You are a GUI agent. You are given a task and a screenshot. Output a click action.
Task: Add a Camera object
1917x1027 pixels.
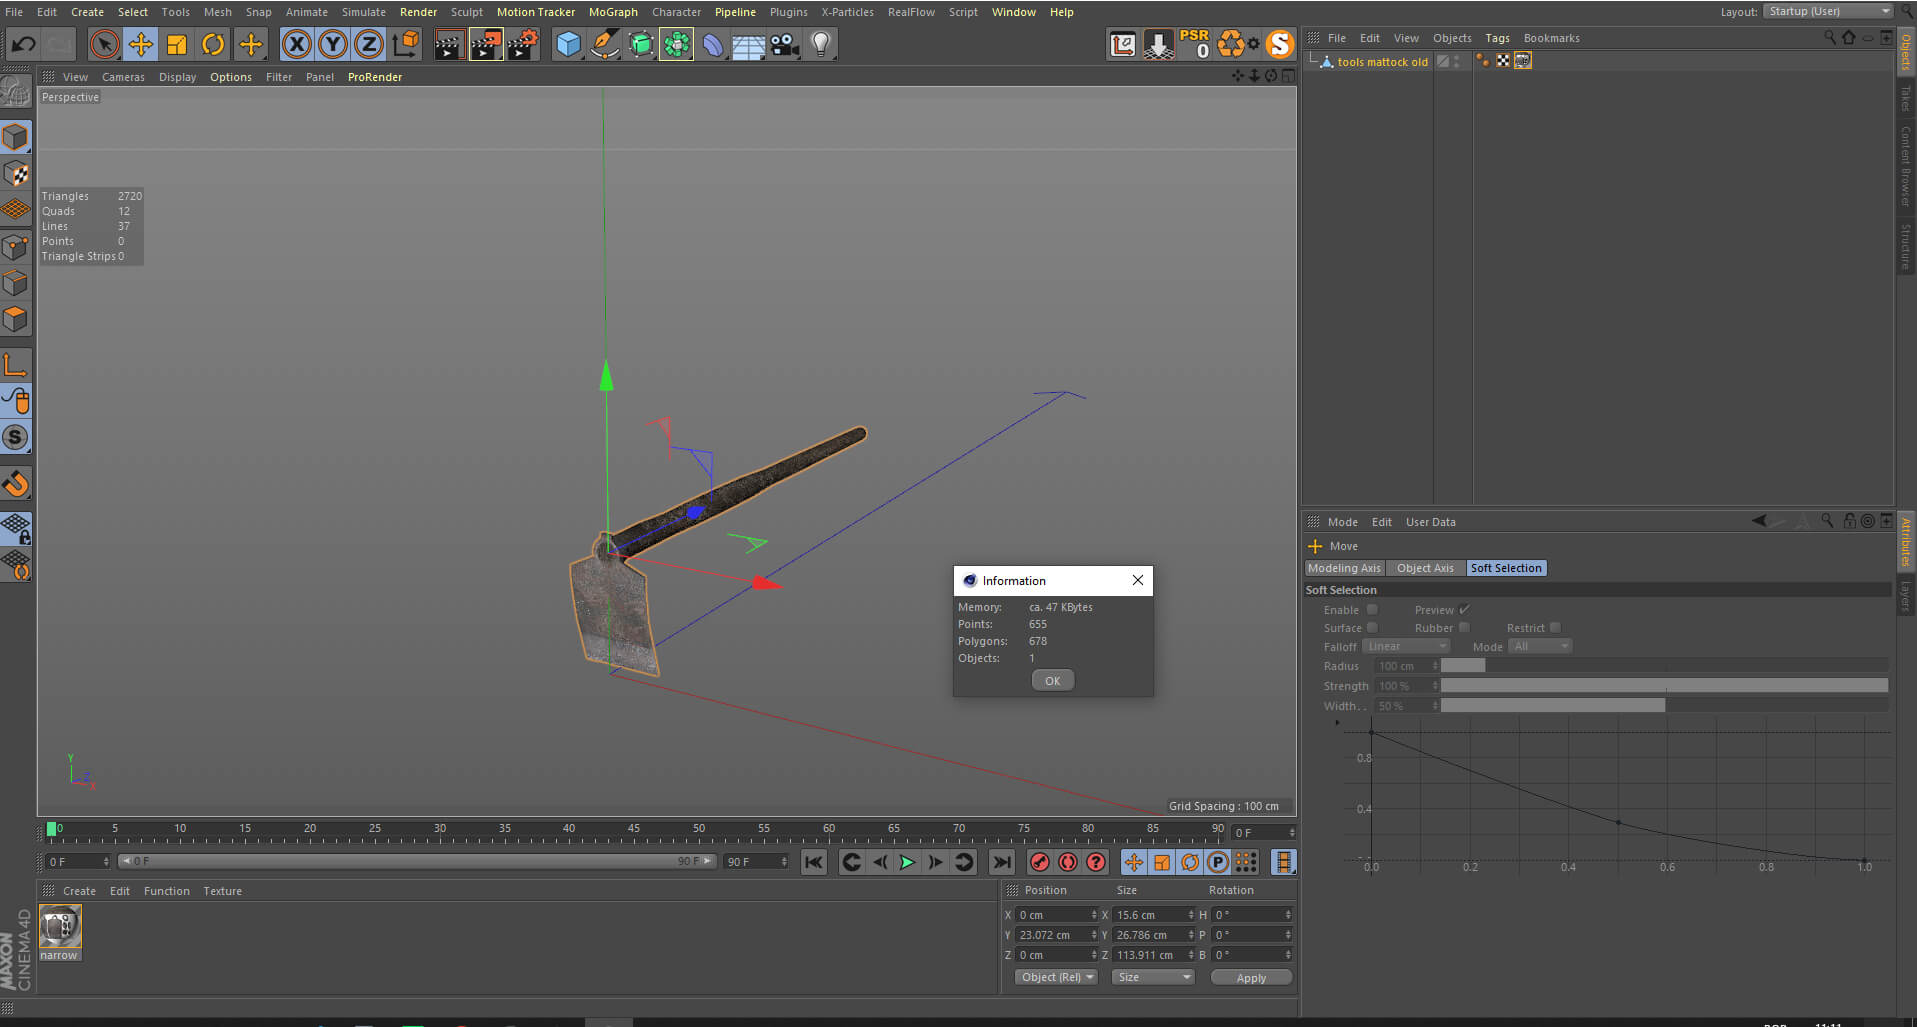785,44
